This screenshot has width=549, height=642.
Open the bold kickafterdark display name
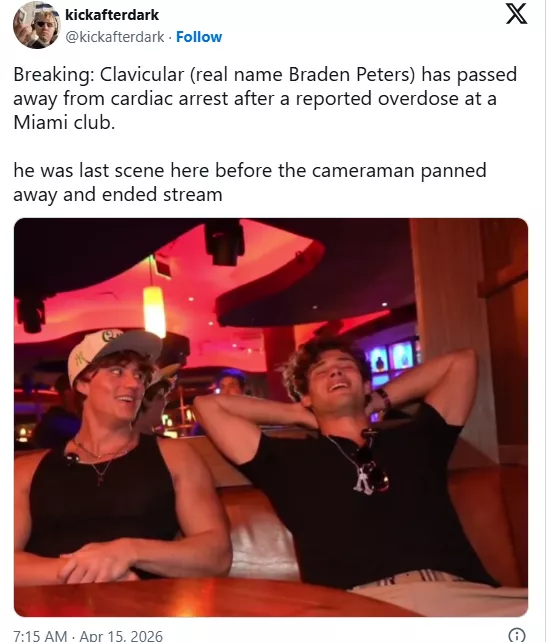[112, 15]
